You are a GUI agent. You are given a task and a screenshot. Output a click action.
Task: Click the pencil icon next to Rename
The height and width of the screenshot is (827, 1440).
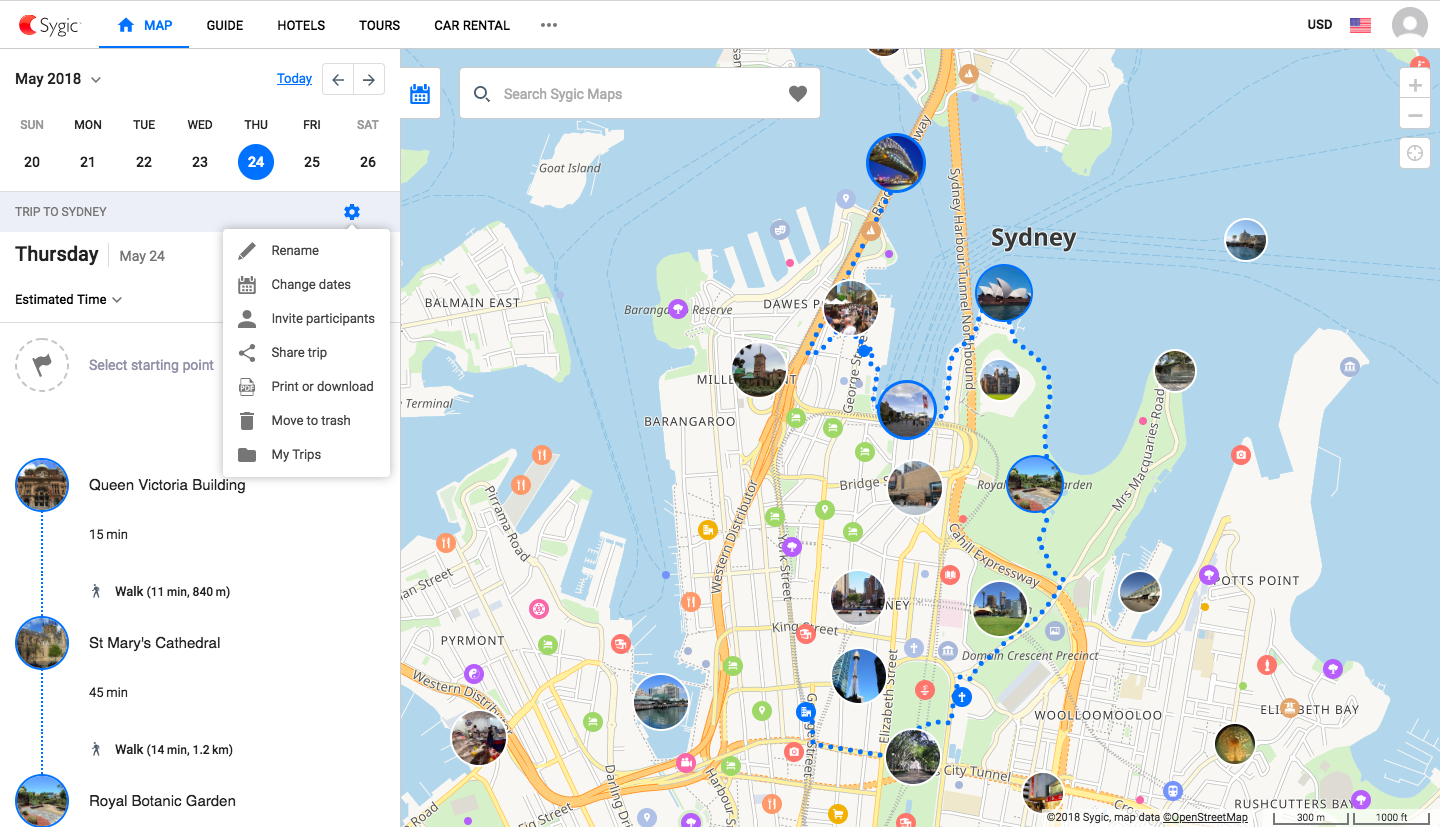coord(247,251)
